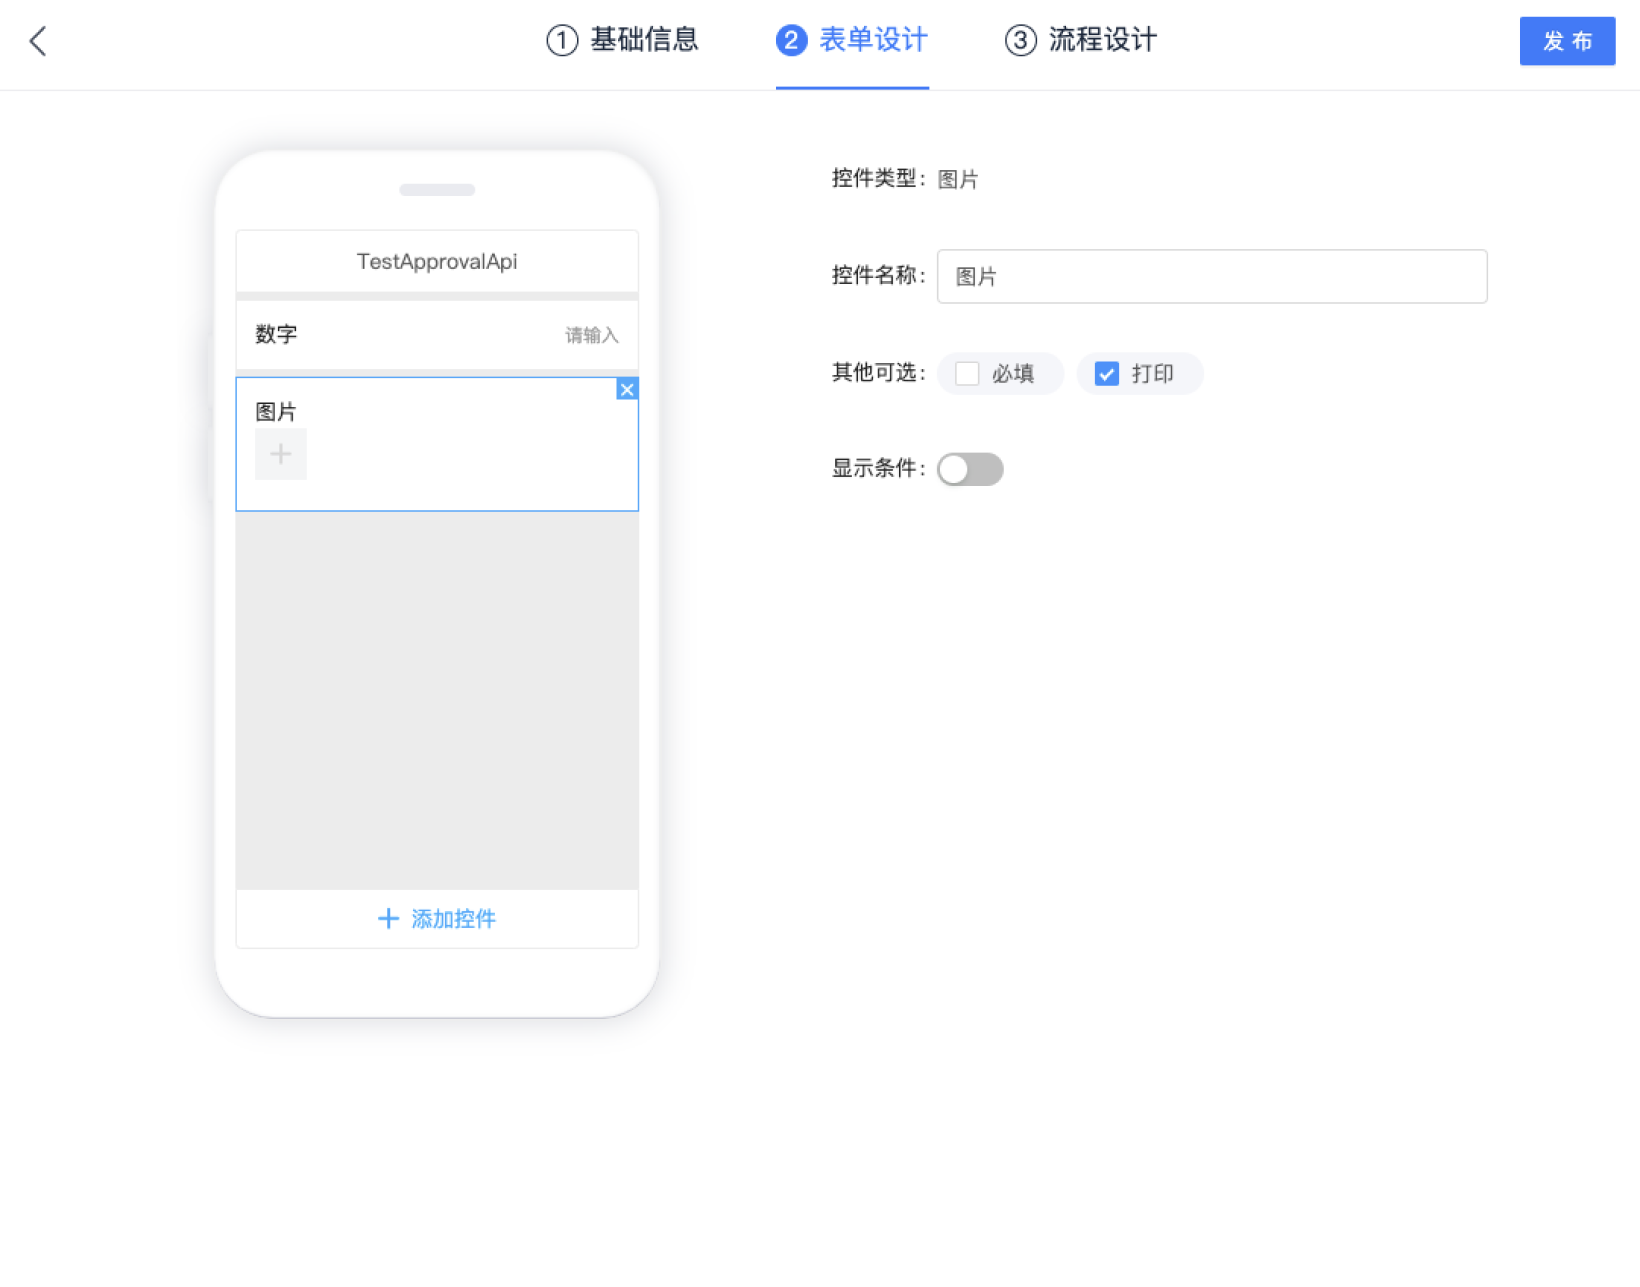This screenshot has width=1640, height=1287.
Task: Select the 图片 control label in preview
Action: point(276,412)
